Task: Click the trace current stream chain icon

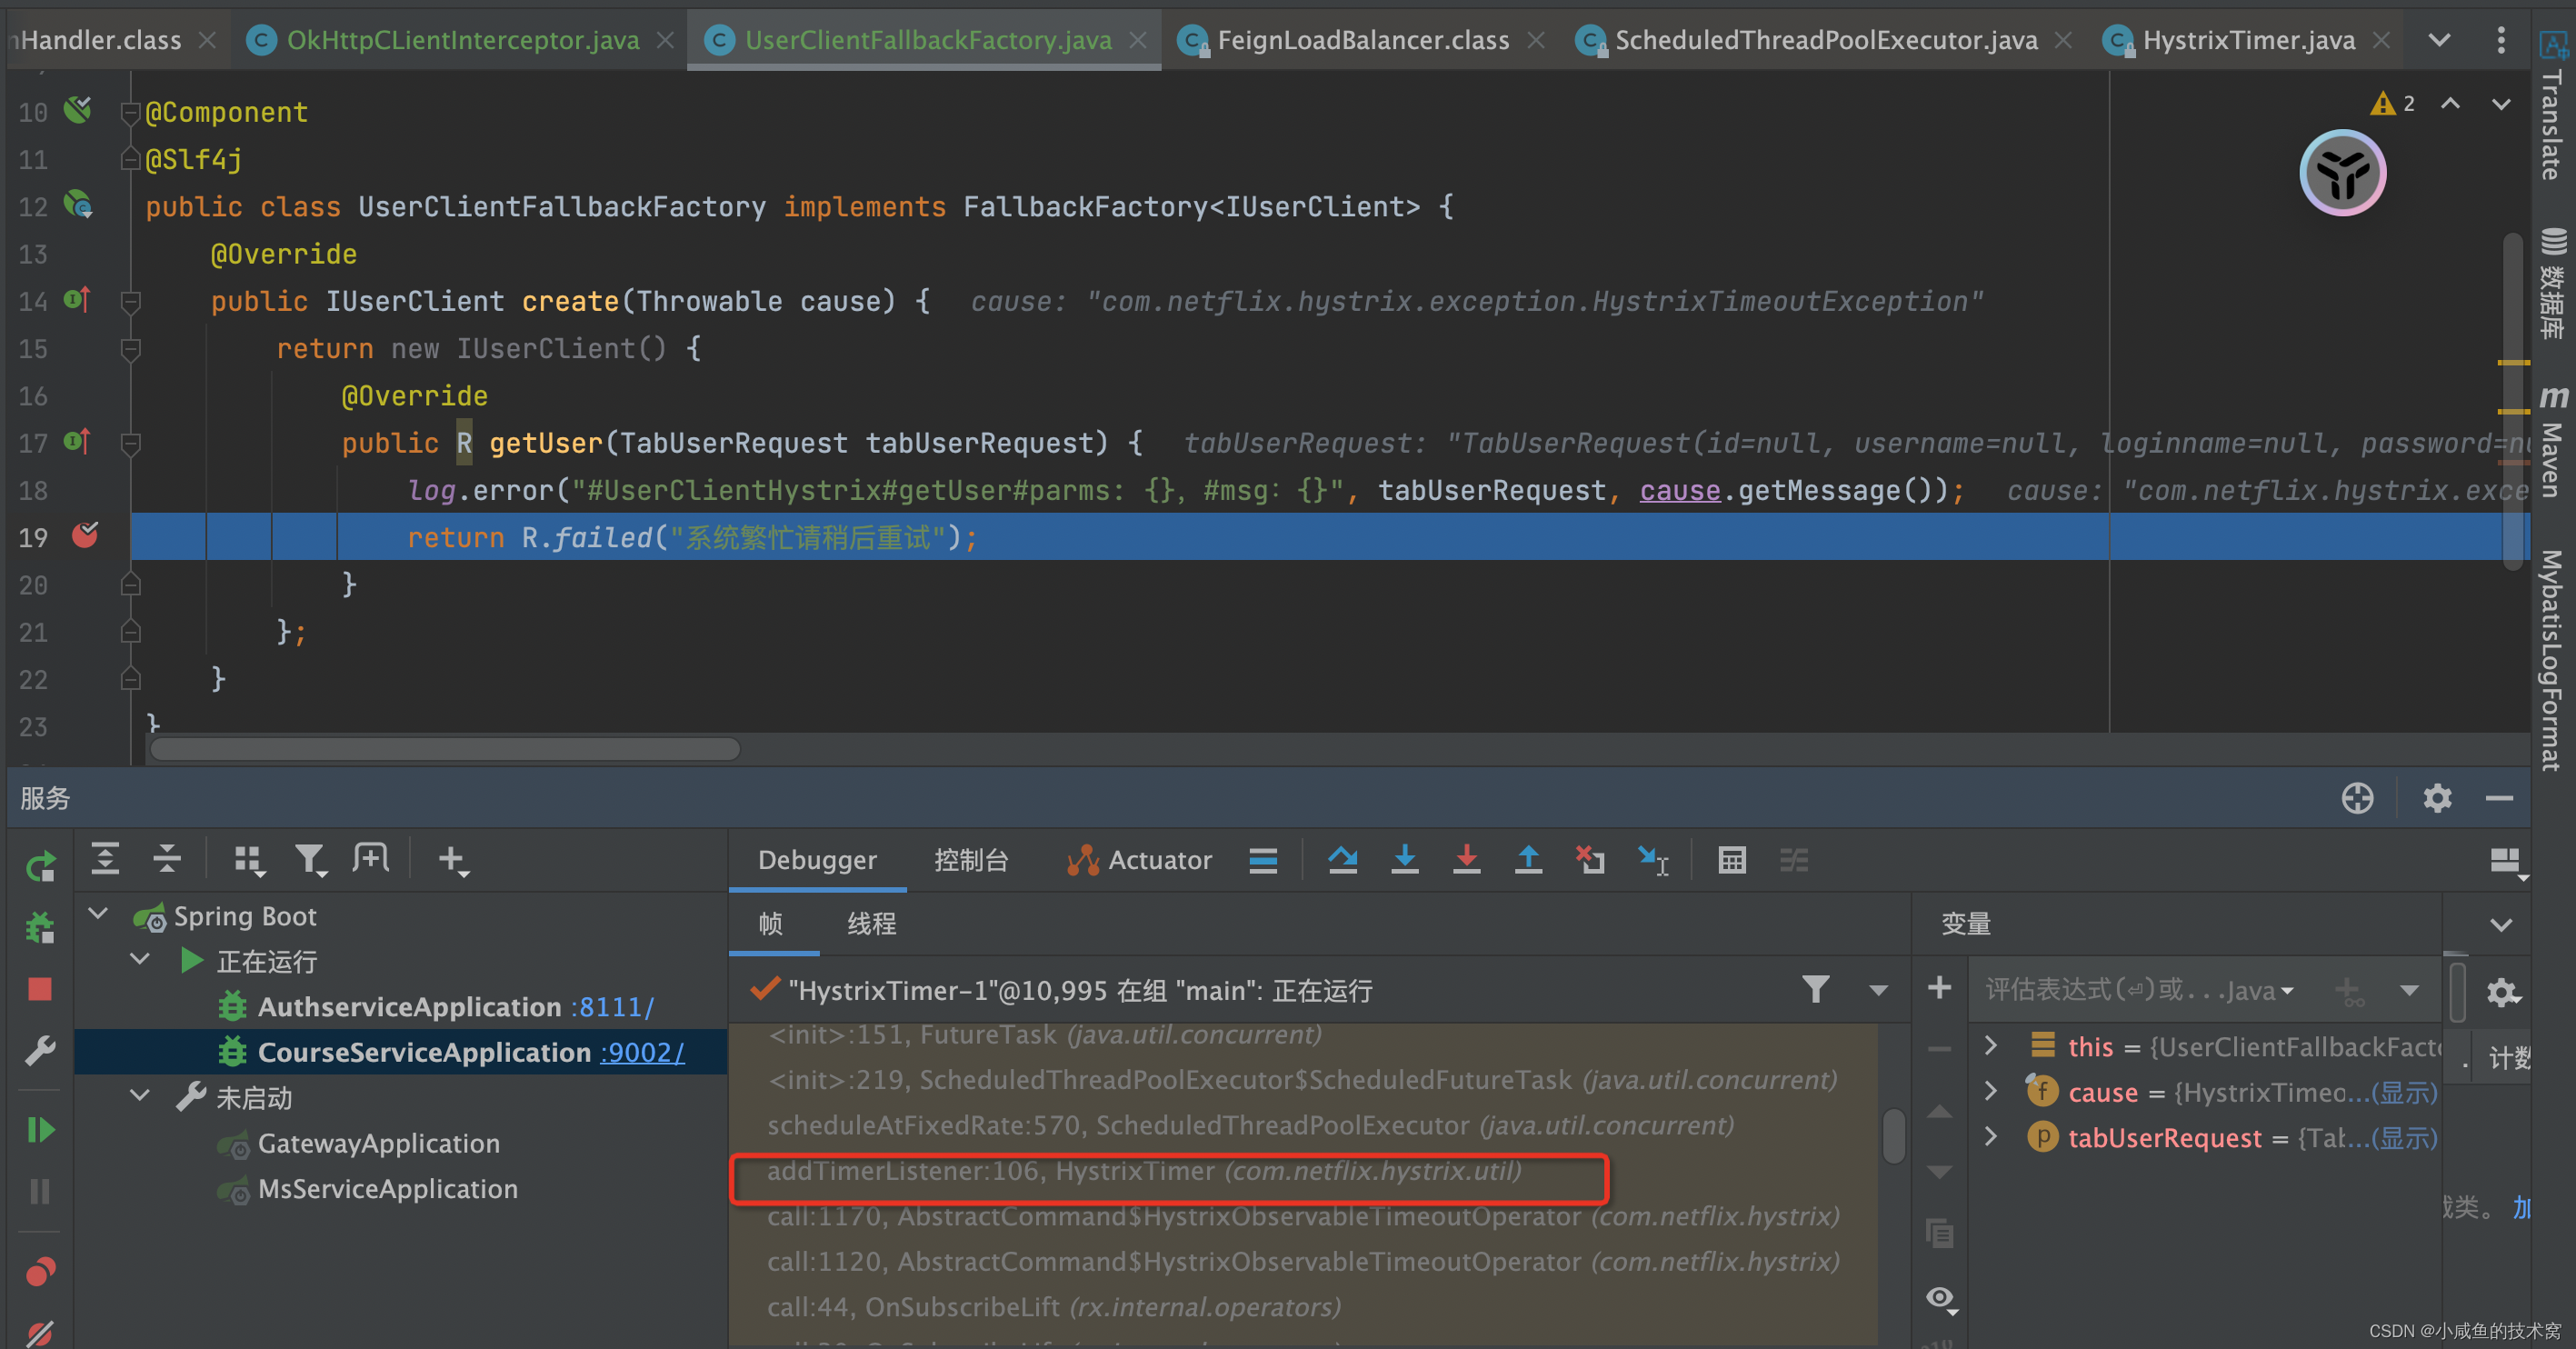Action: (x=1794, y=860)
